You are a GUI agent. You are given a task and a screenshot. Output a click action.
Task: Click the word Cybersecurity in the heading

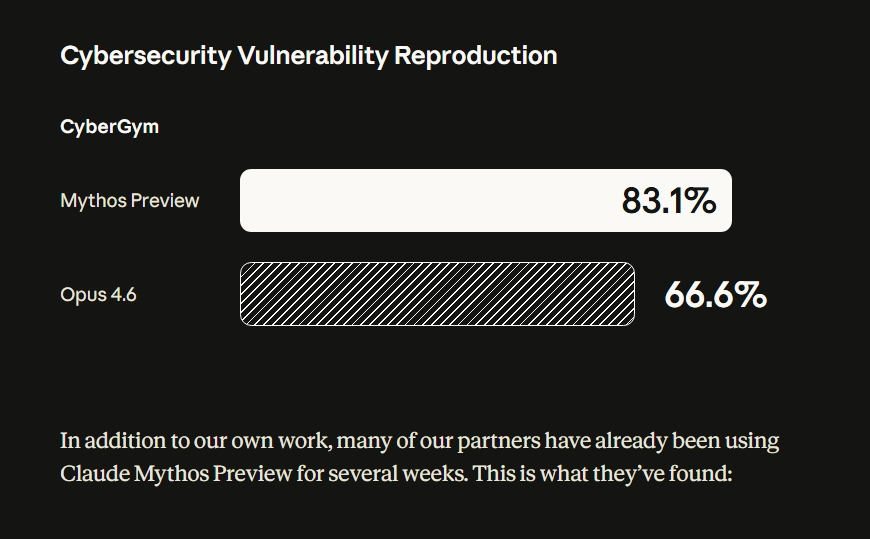click(145, 55)
